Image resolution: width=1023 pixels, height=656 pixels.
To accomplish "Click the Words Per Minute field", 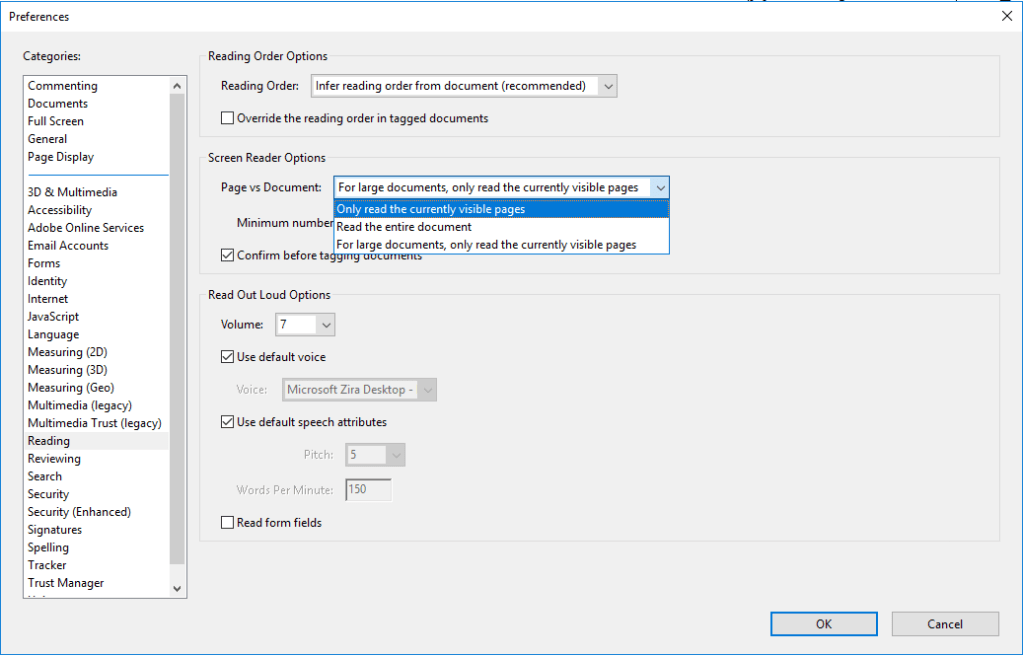I will click(x=368, y=490).
